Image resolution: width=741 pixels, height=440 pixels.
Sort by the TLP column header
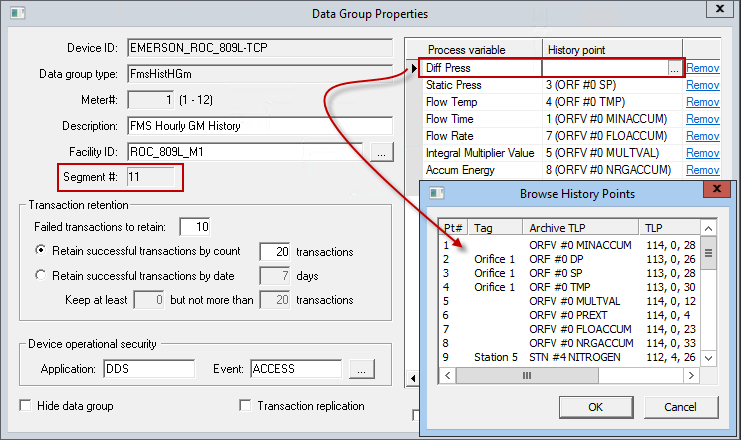pos(669,228)
